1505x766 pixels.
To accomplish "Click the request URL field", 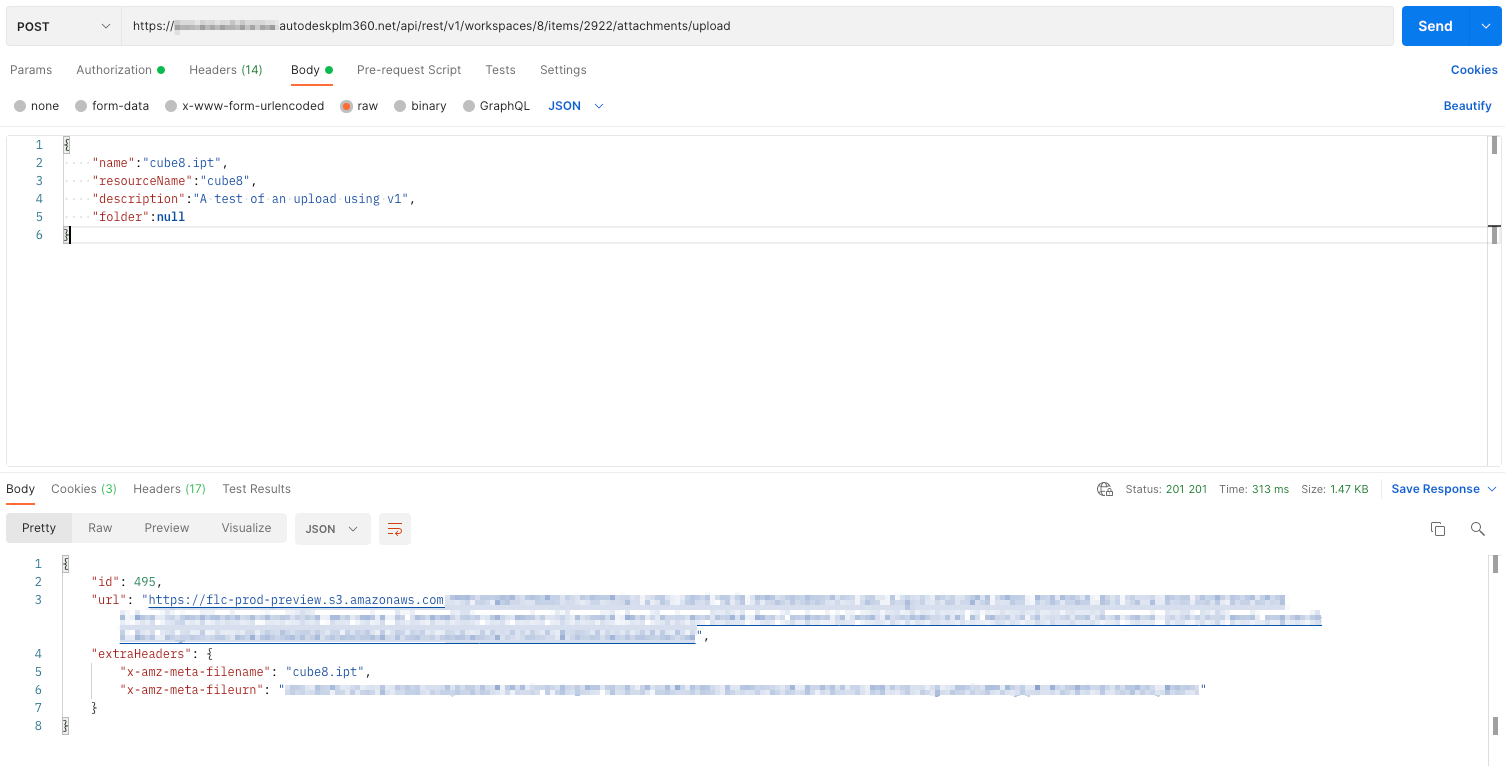I will (757, 26).
